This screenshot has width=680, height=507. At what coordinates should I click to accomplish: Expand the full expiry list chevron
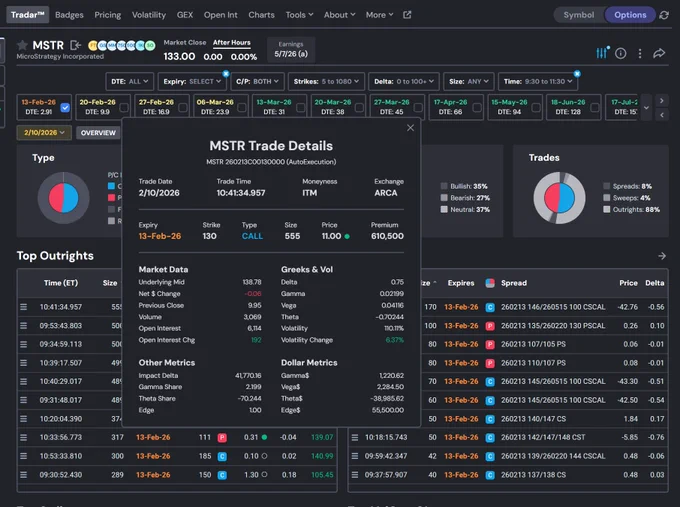646,108
